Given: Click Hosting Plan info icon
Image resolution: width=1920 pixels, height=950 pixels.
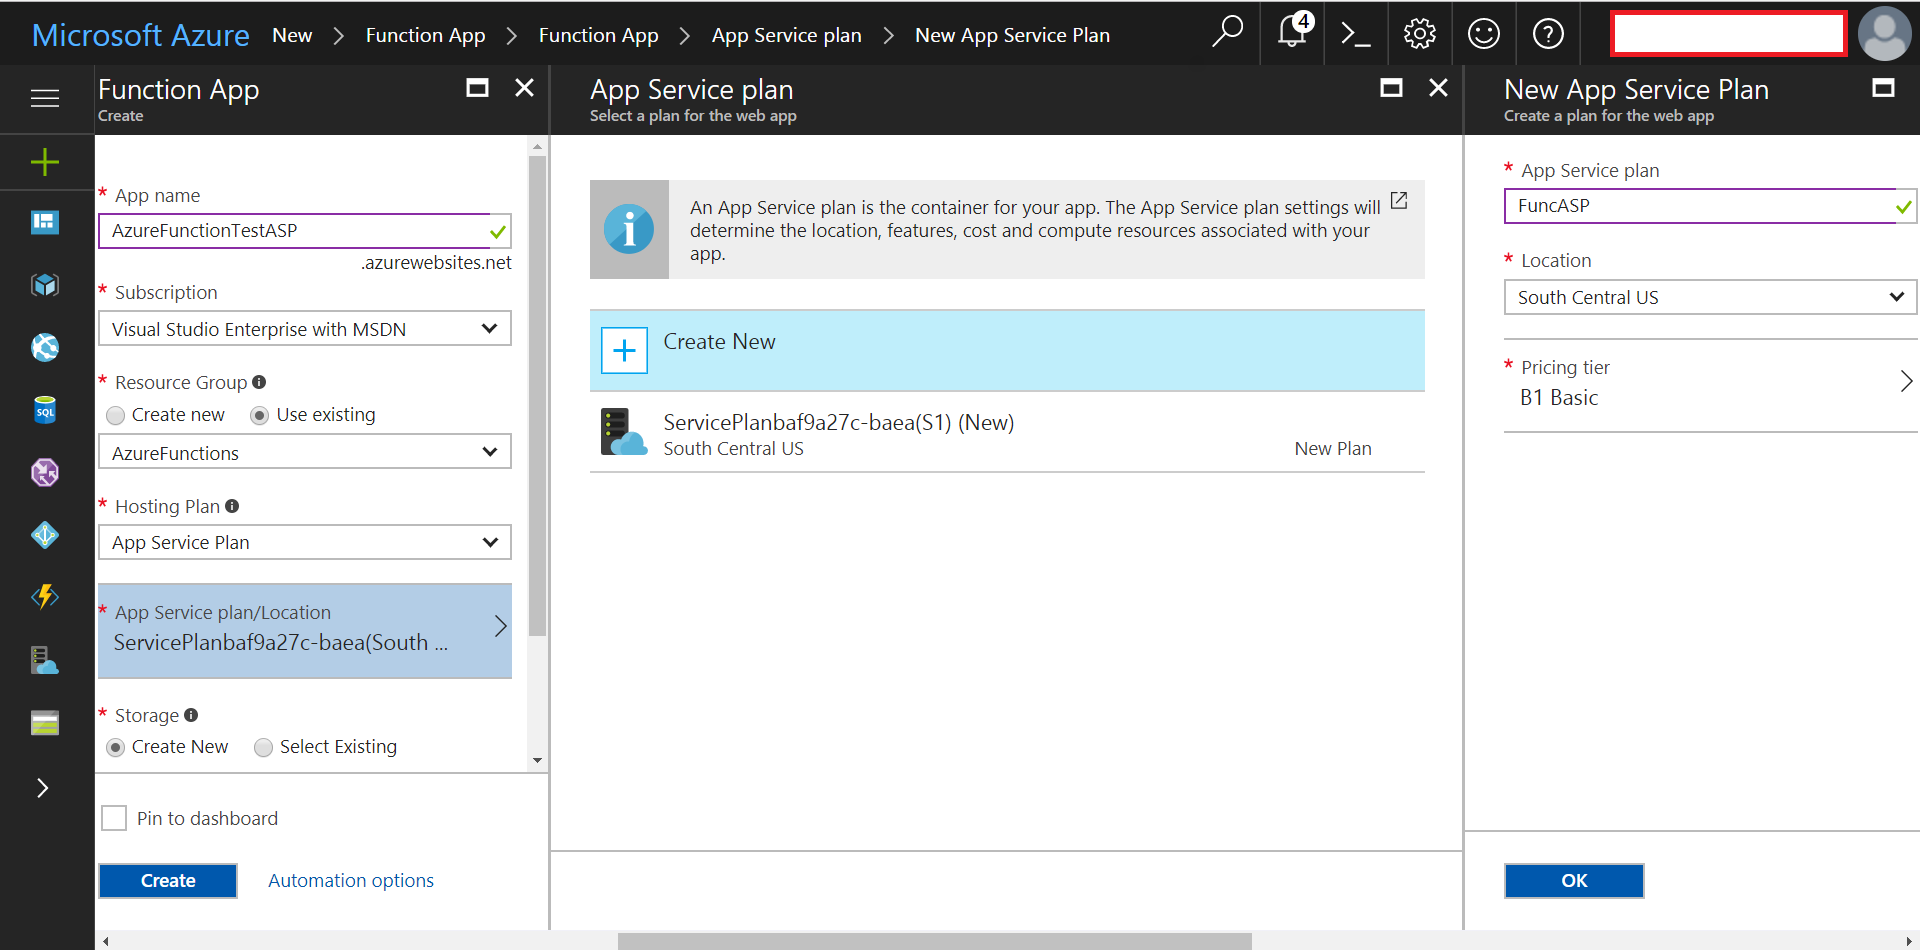Looking at the screenshot, I should pos(232,506).
